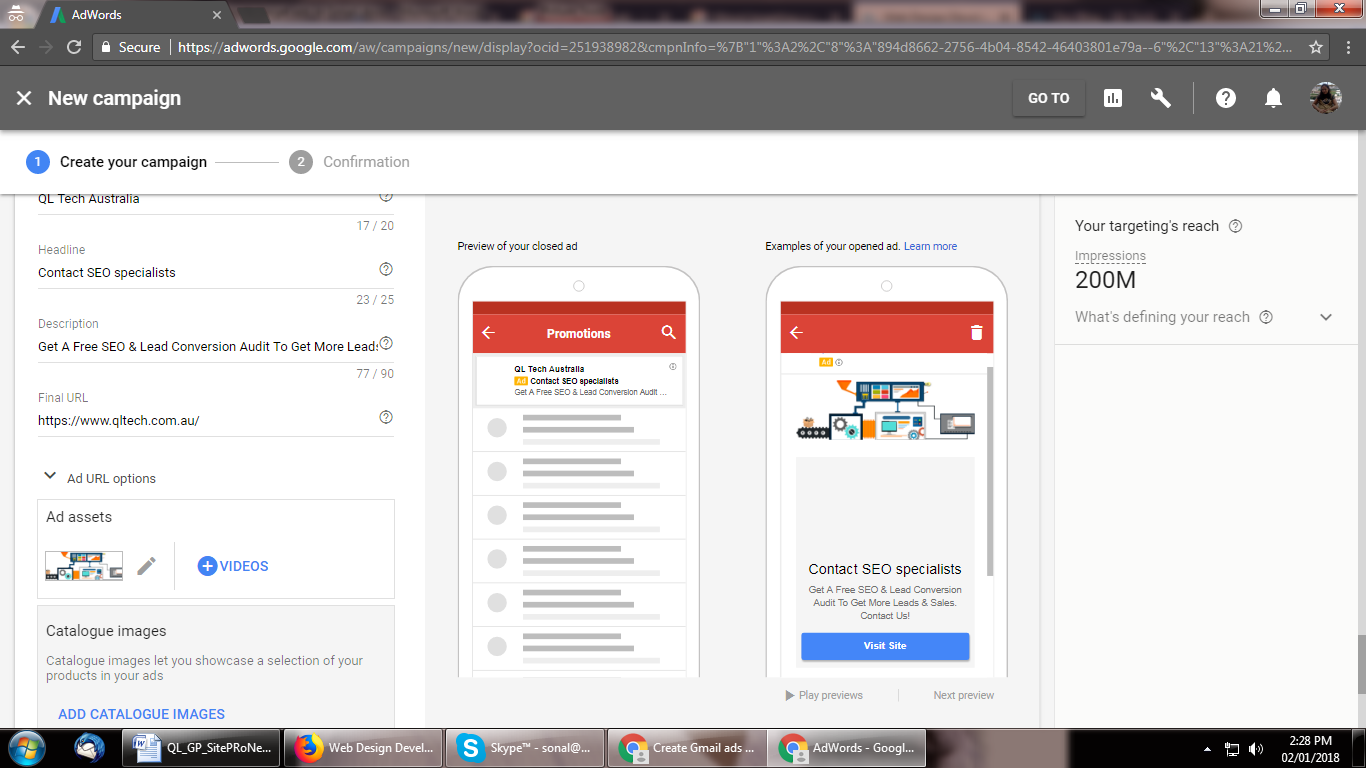Open Skype from the Windows taskbar
Screen dimensions: 1366x768
coord(524,747)
